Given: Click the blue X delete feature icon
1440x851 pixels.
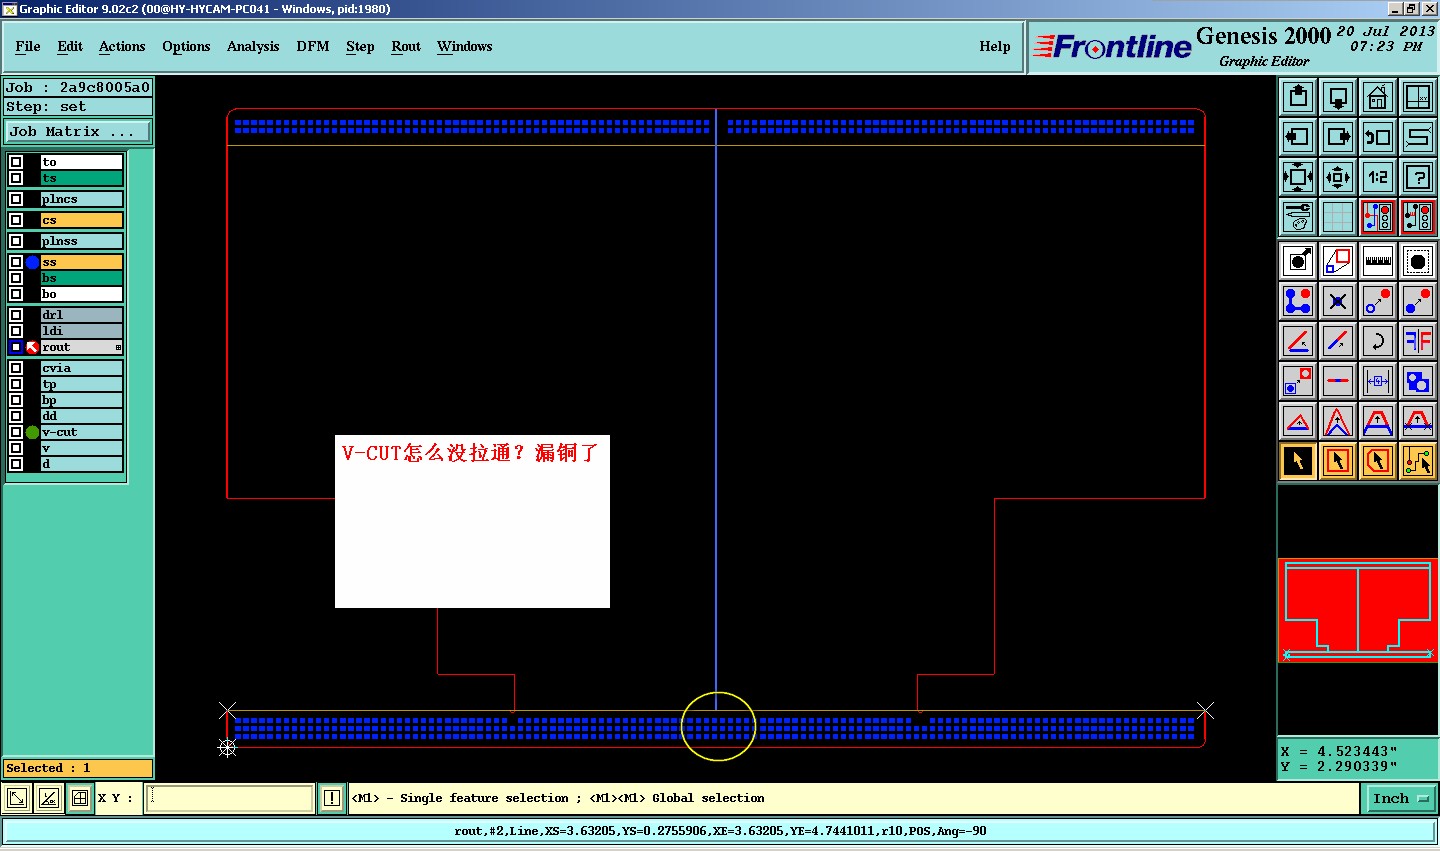Looking at the screenshot, I should click(x=1337, y=301).
